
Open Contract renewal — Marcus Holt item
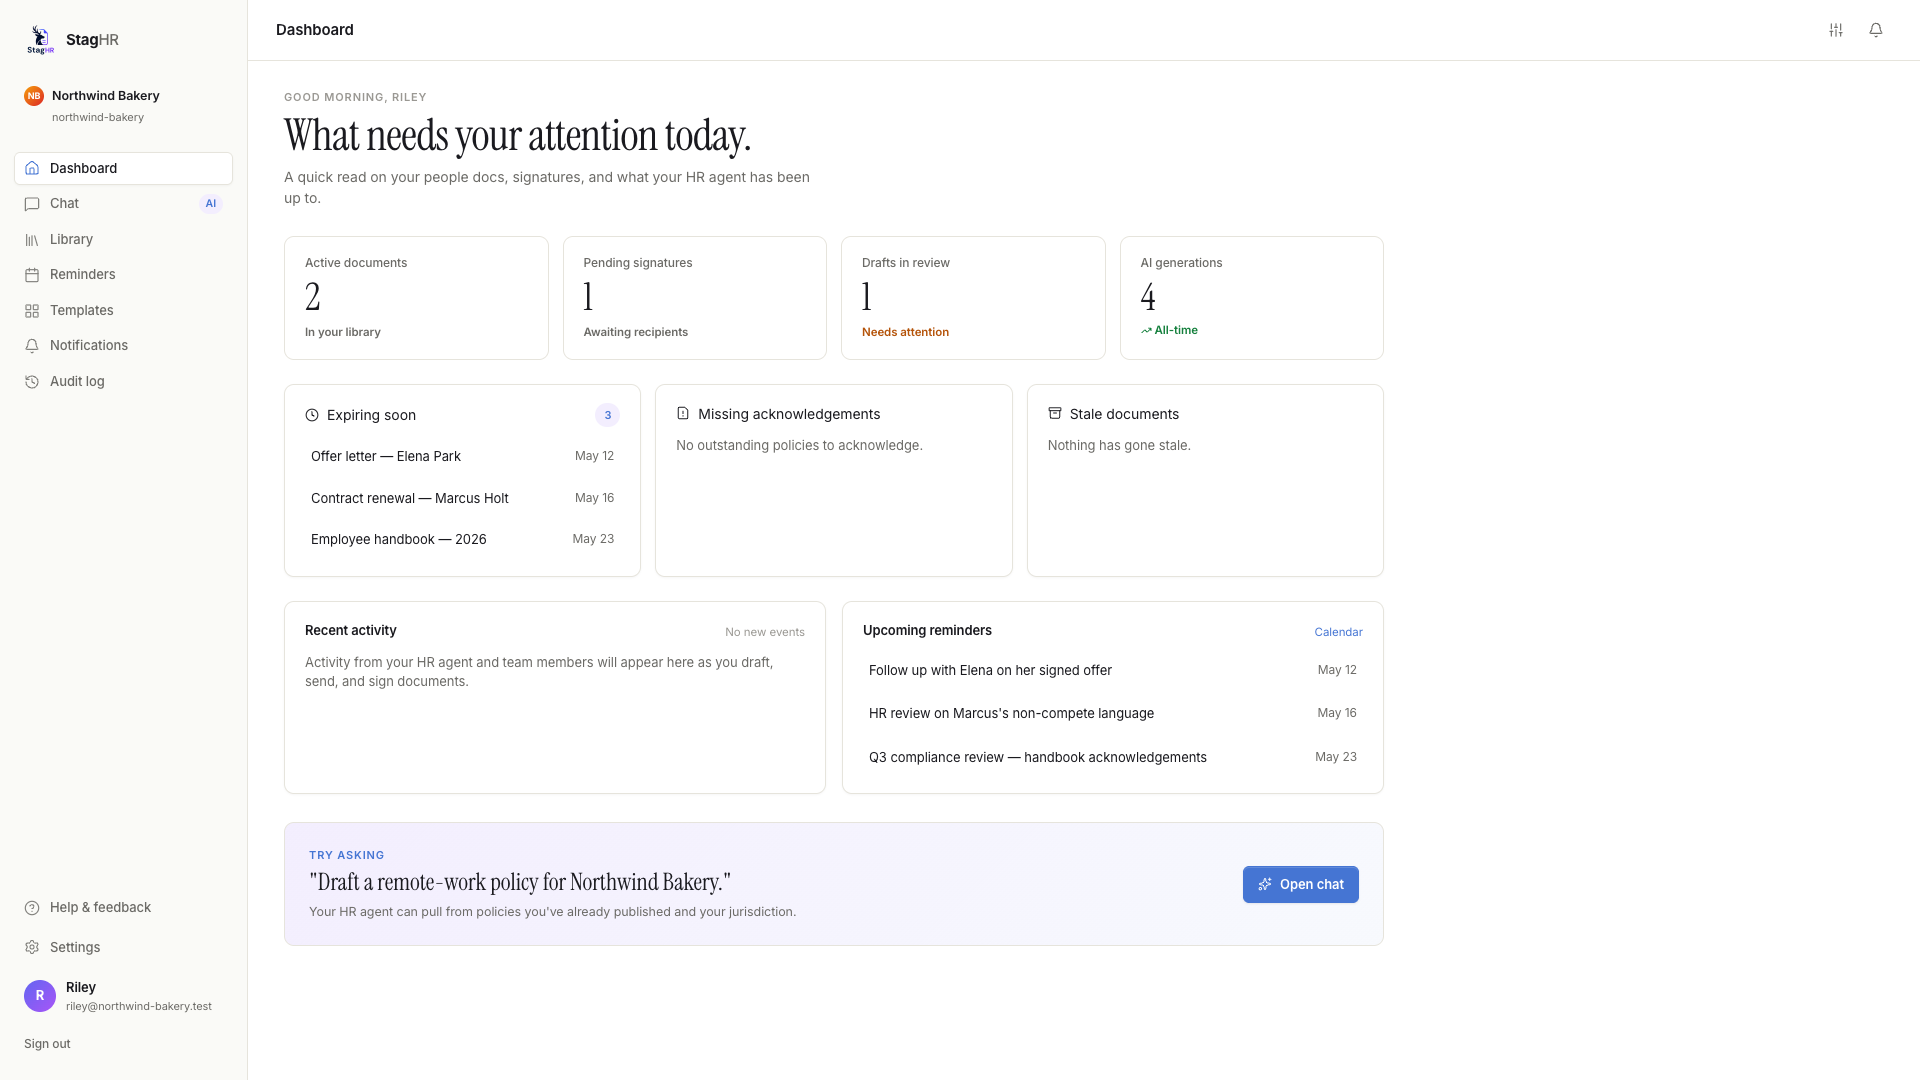462,498
